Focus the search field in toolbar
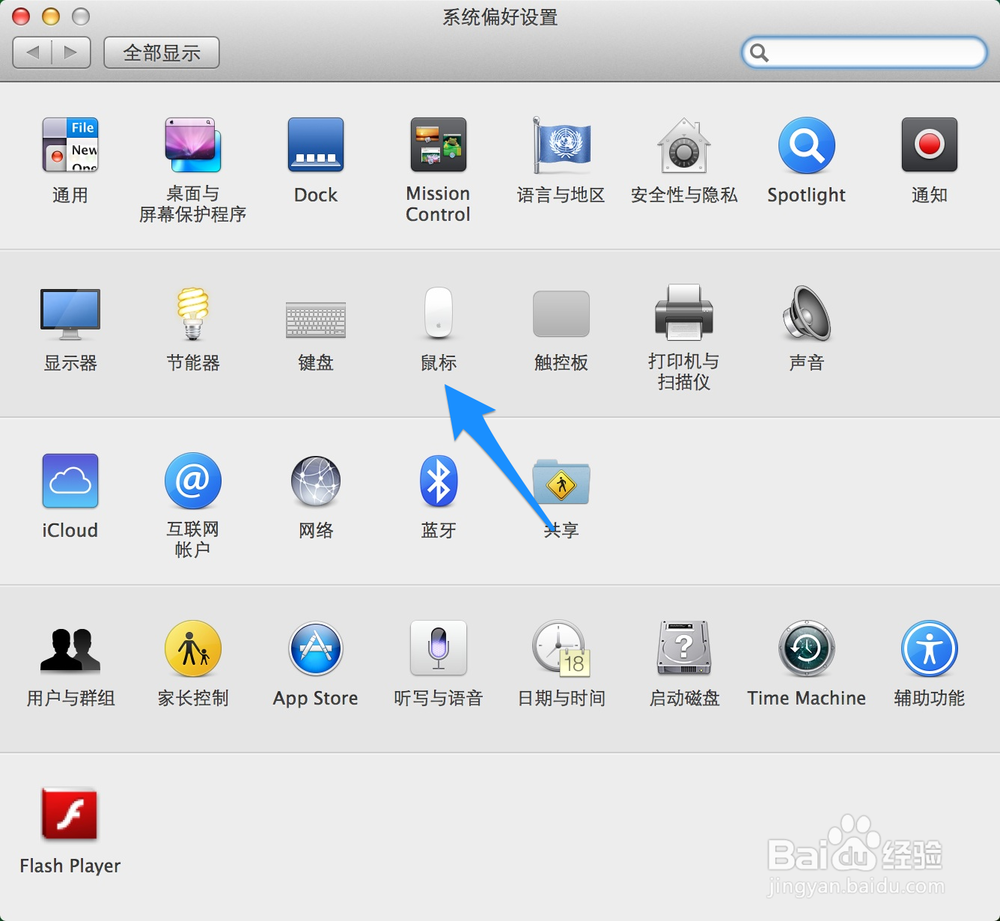1000x921 pixels. pyautogui.click(x=864, y=52)
